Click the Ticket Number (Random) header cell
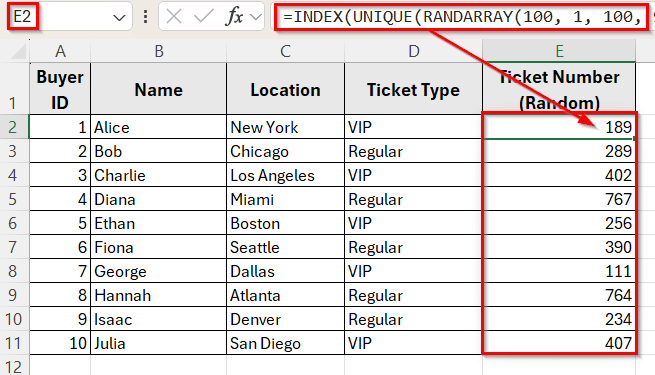 tap(559, 89)
